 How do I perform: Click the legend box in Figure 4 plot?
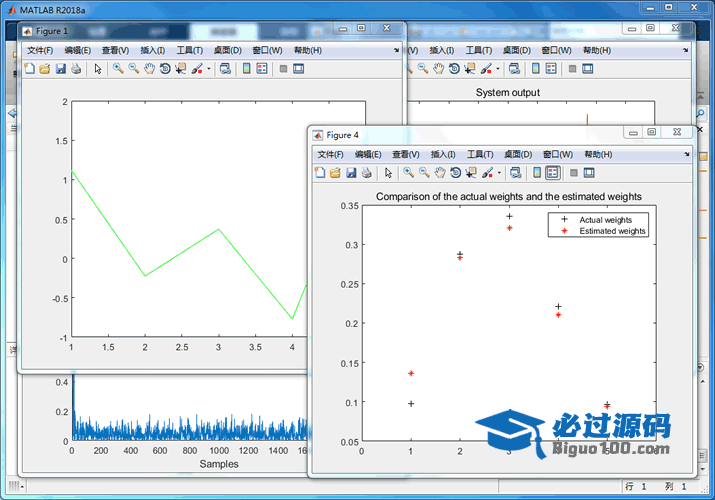tap(600, 225)
